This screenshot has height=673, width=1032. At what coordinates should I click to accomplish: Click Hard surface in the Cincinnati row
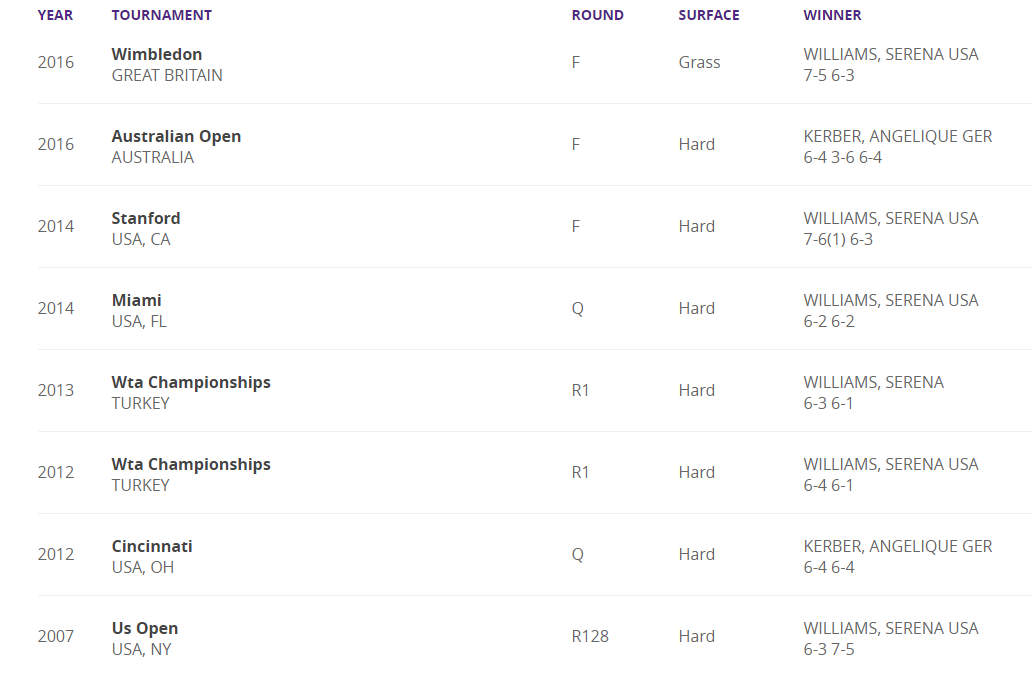tap(697, 555)
